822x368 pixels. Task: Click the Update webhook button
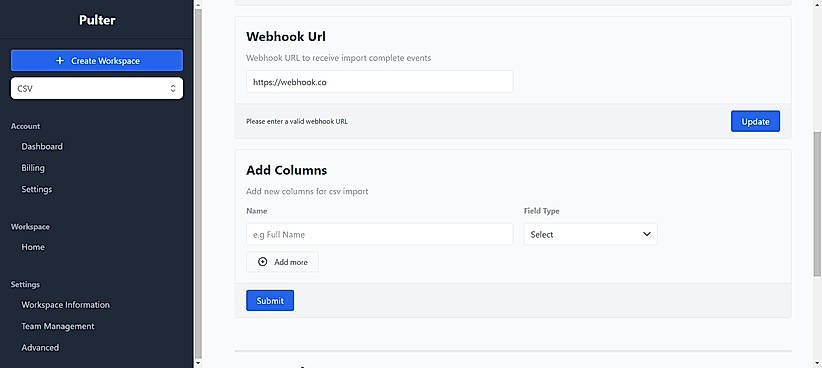(x=755, y=121)
